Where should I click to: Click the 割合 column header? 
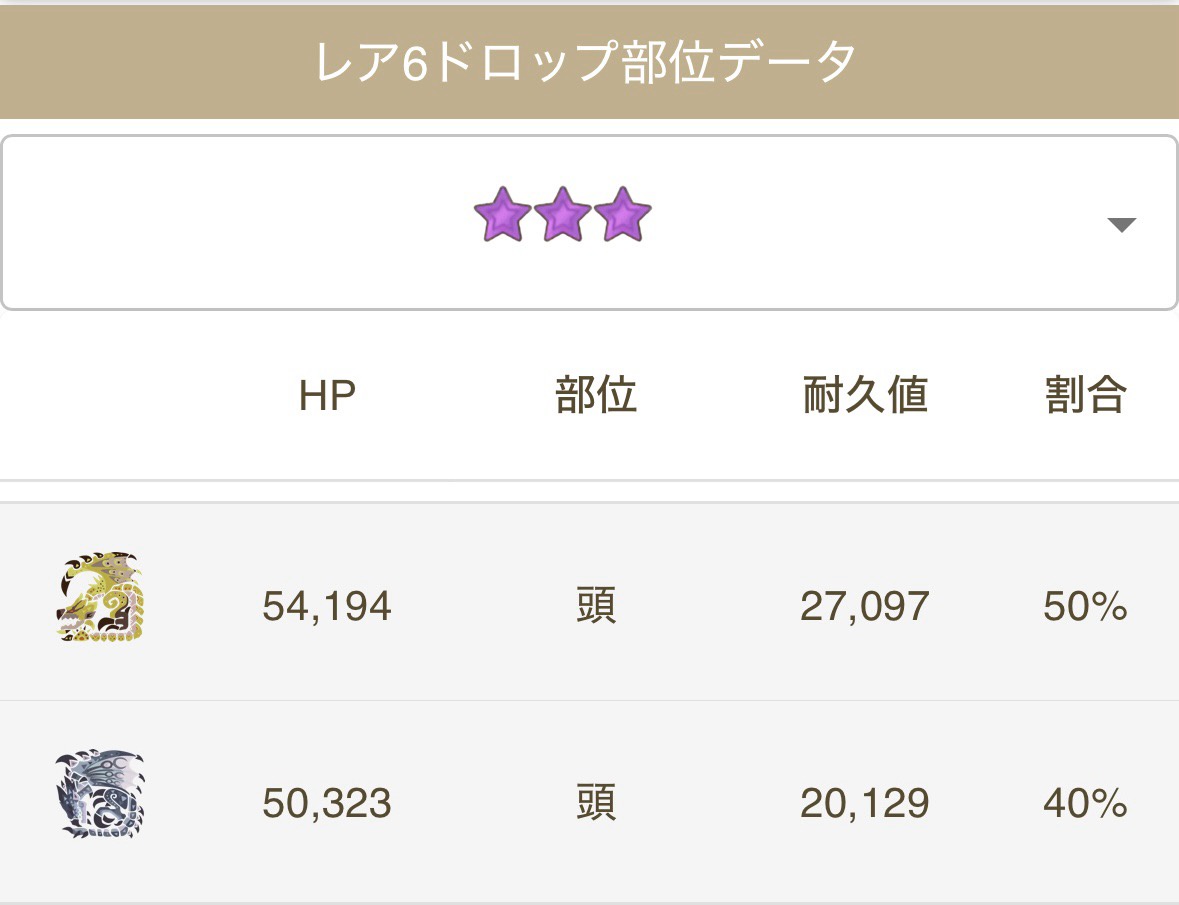[1086, 395]
